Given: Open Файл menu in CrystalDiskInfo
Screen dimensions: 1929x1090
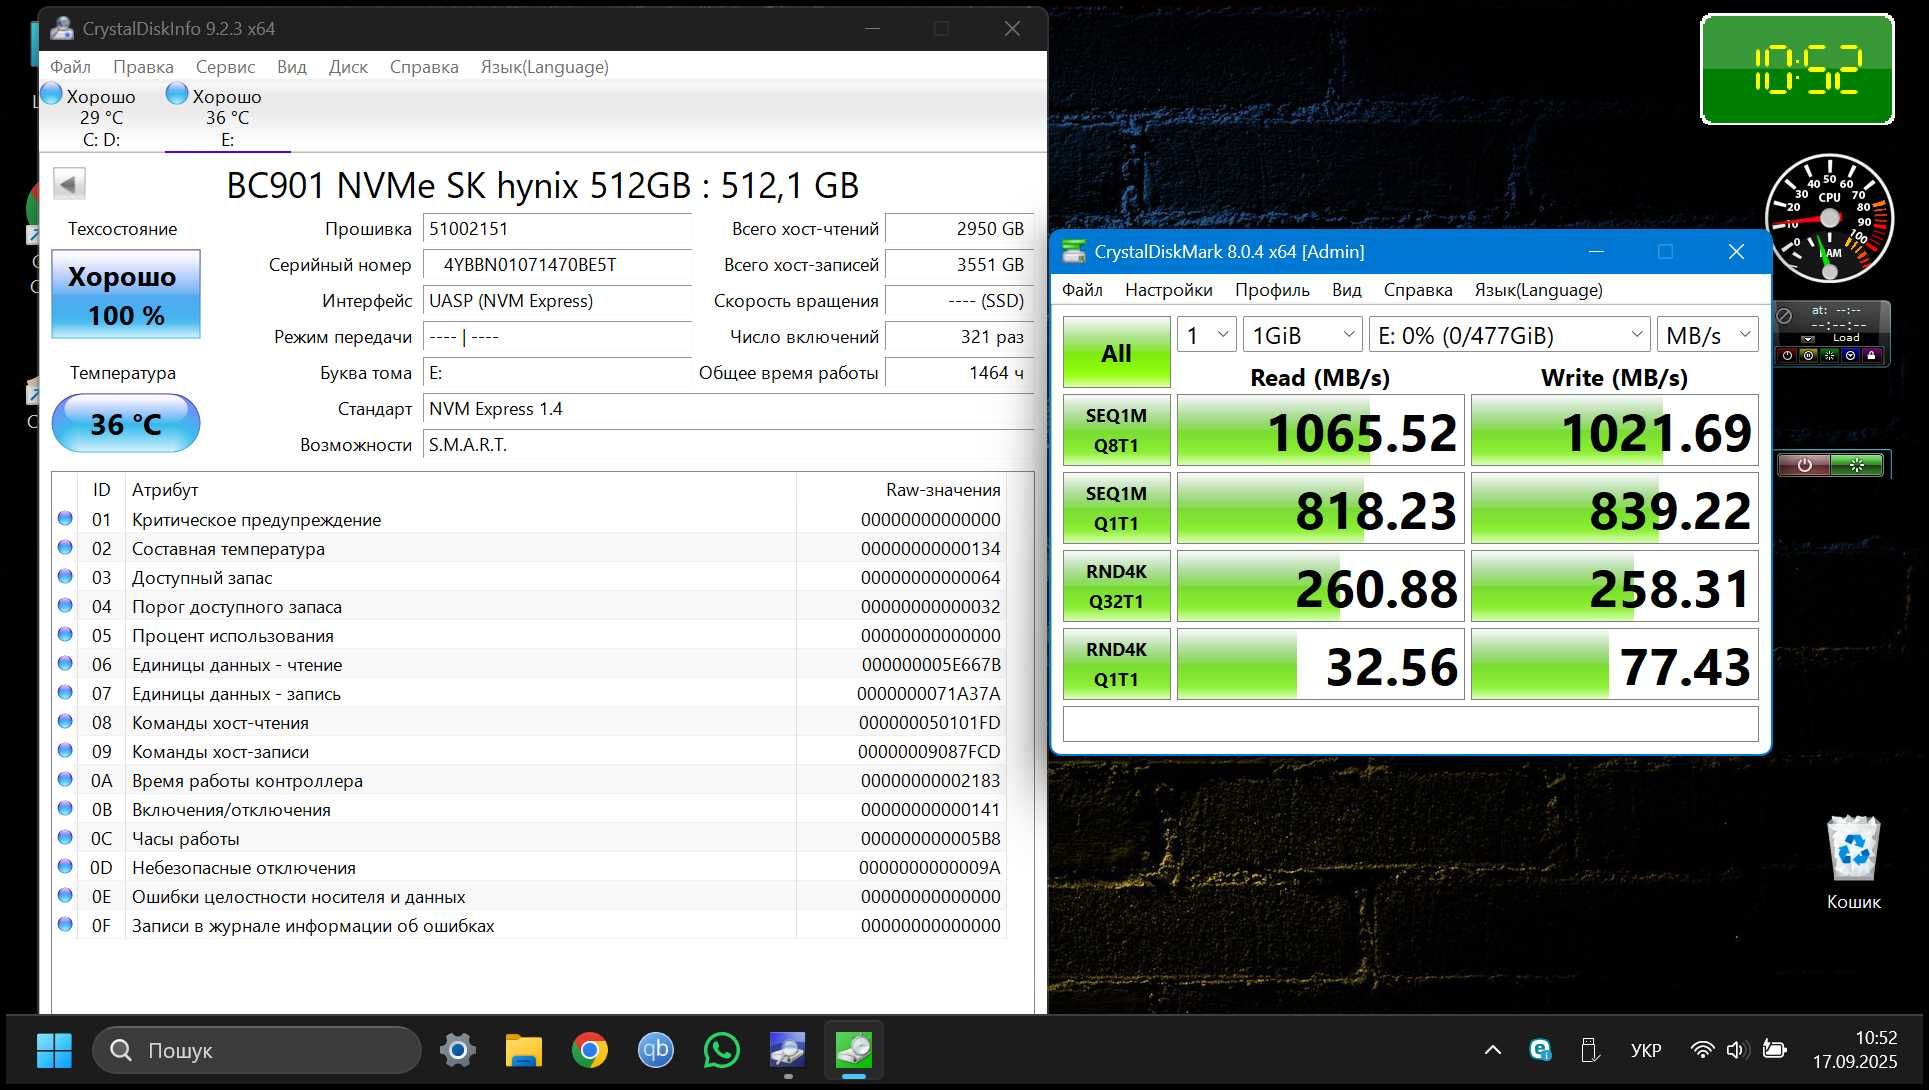Looking at the screenshot, I should 70,67.
